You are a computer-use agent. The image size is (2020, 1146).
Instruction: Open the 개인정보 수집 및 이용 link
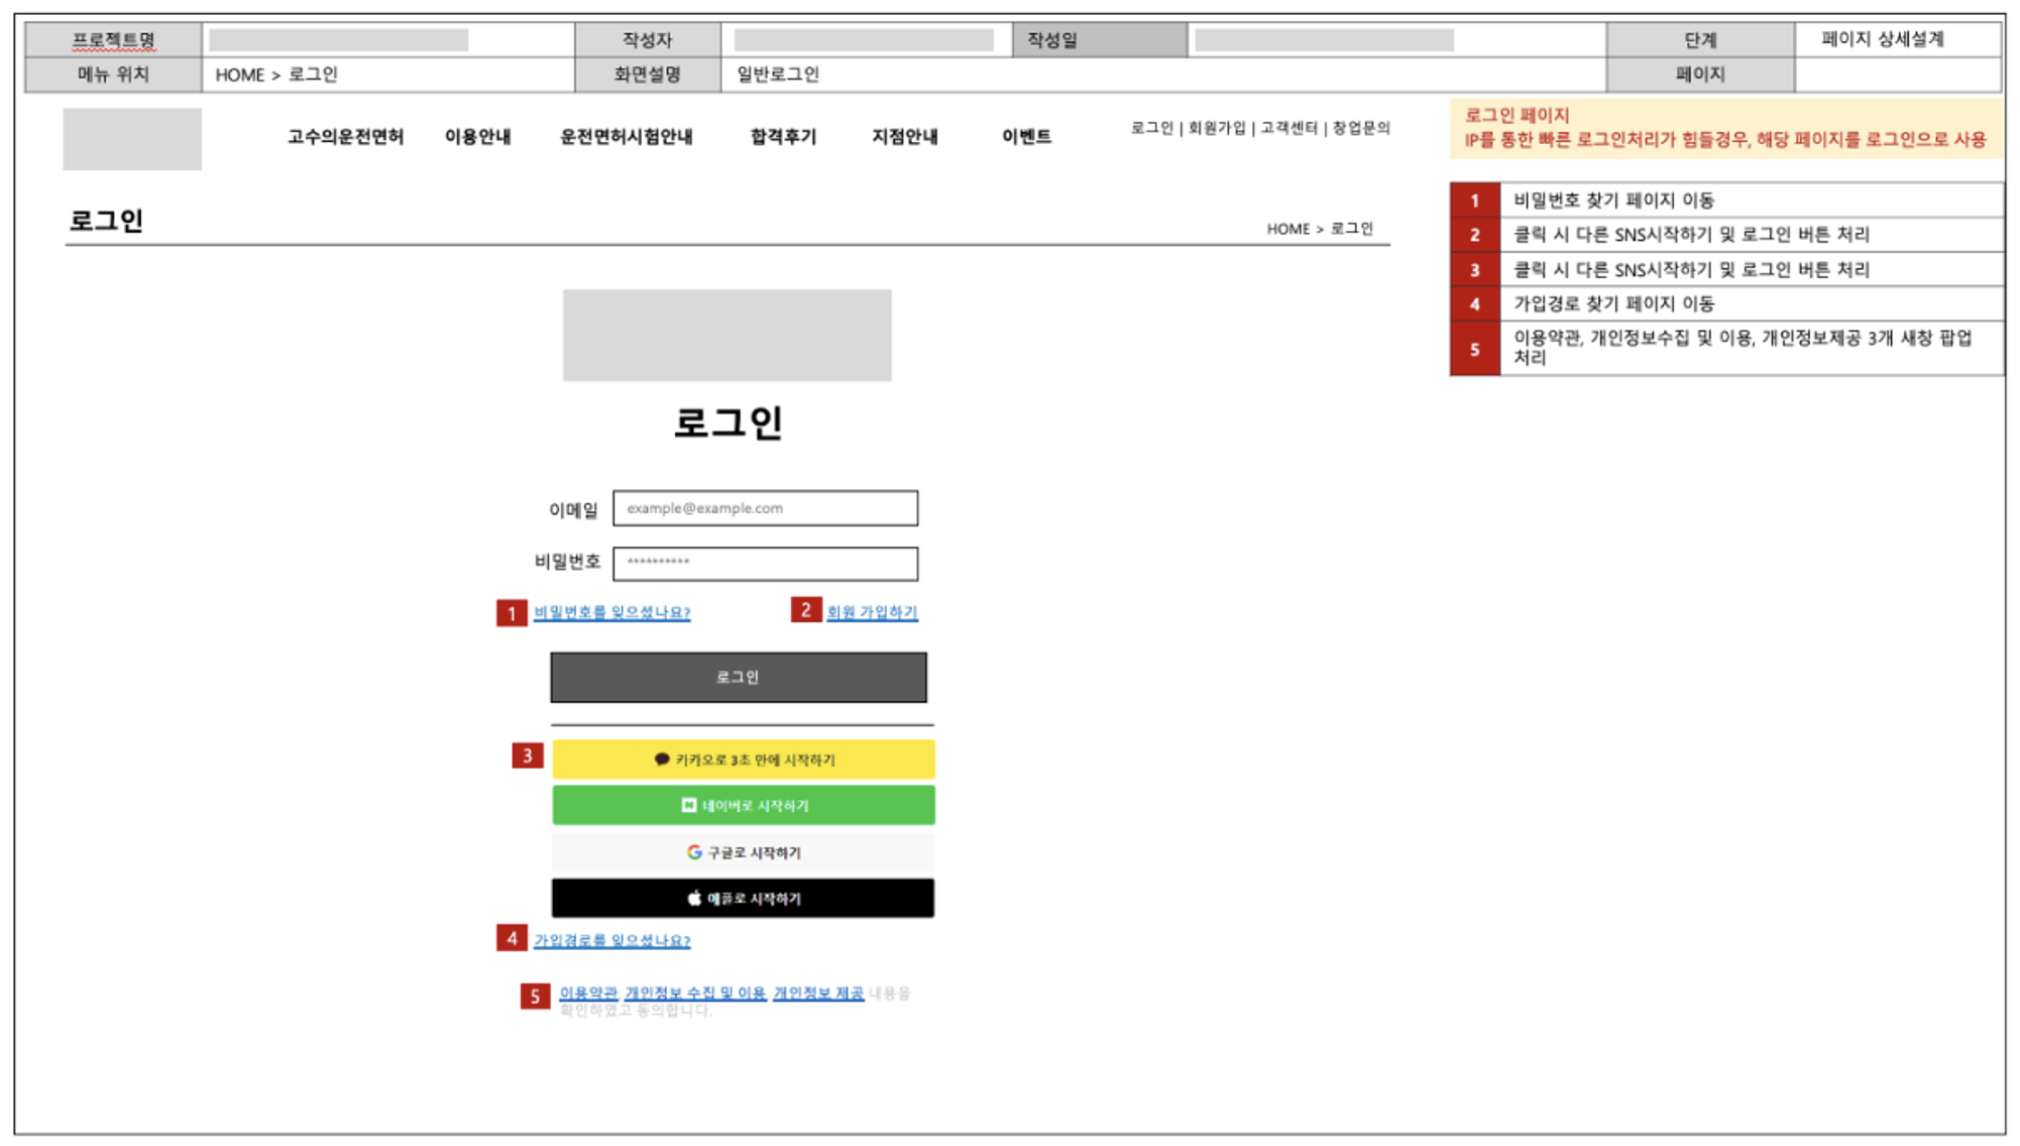[x=695, y=993]
